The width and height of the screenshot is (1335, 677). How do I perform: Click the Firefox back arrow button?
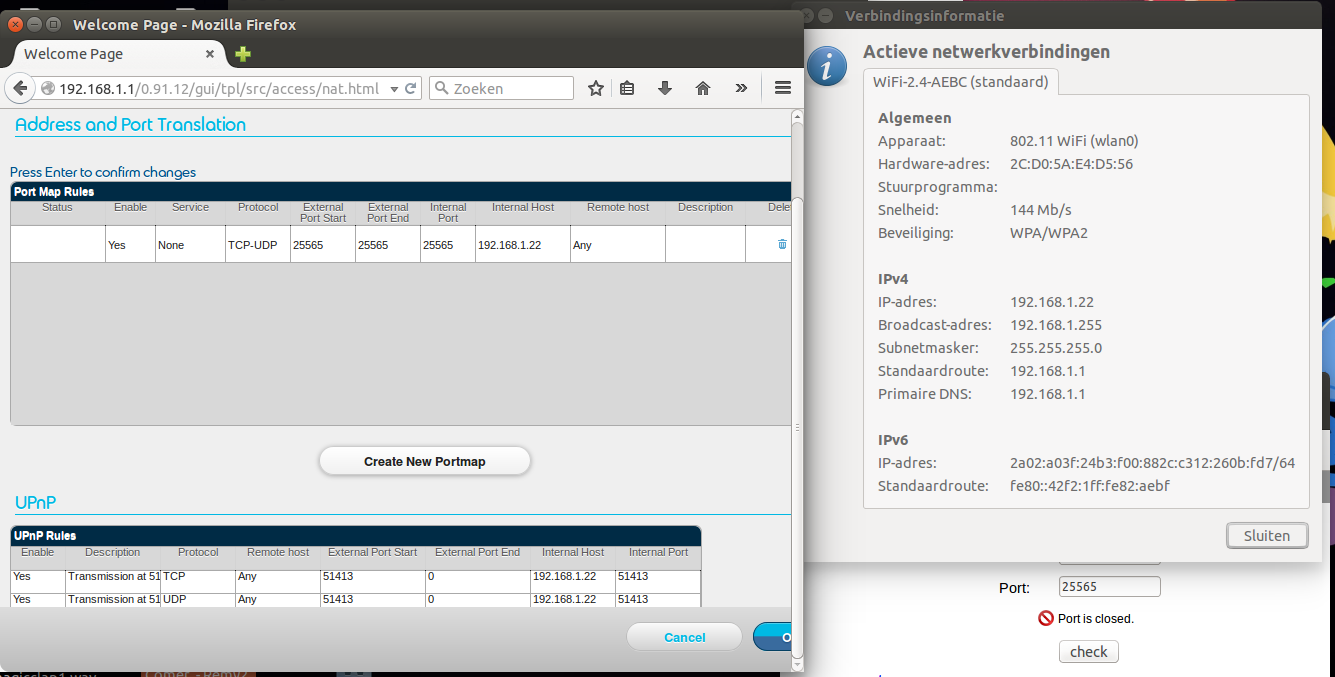[20, 88]
